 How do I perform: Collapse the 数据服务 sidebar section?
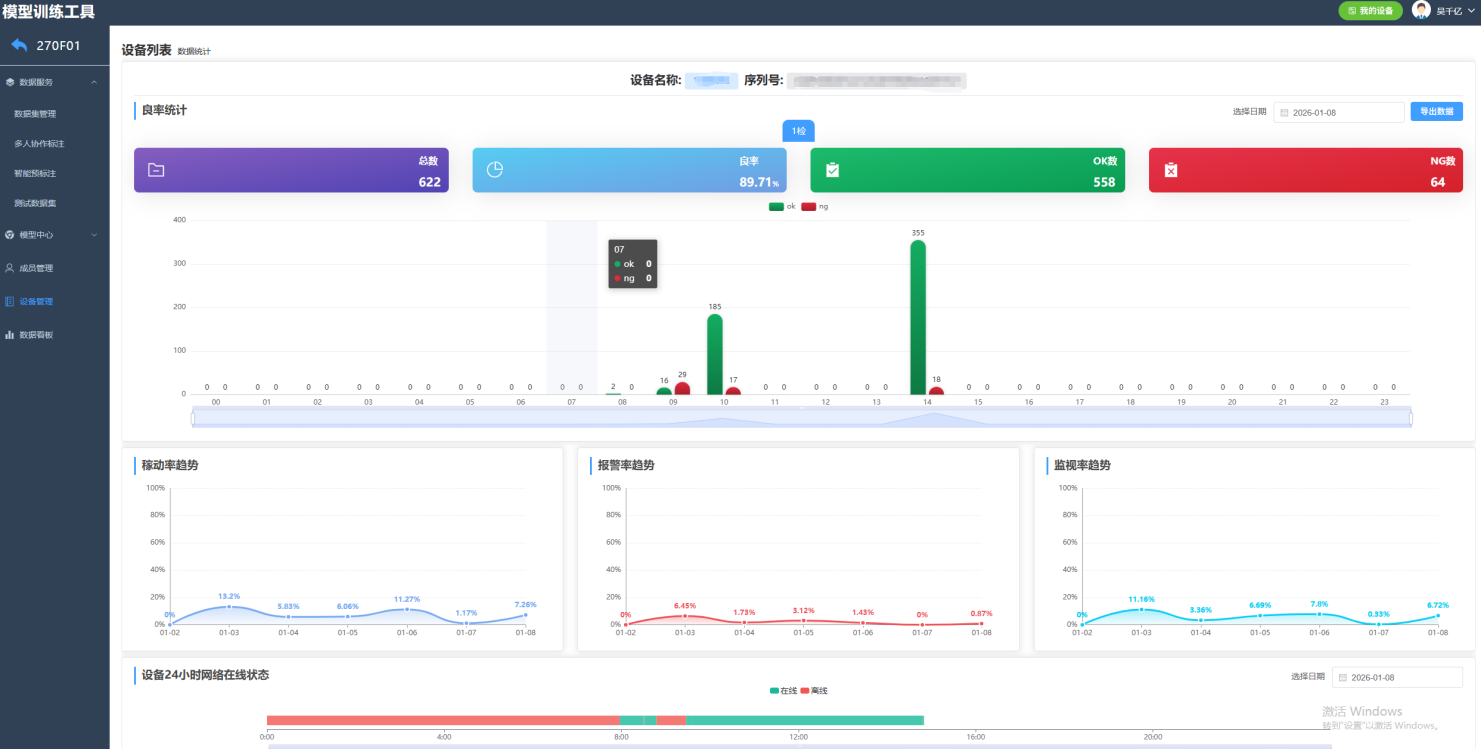94,82
